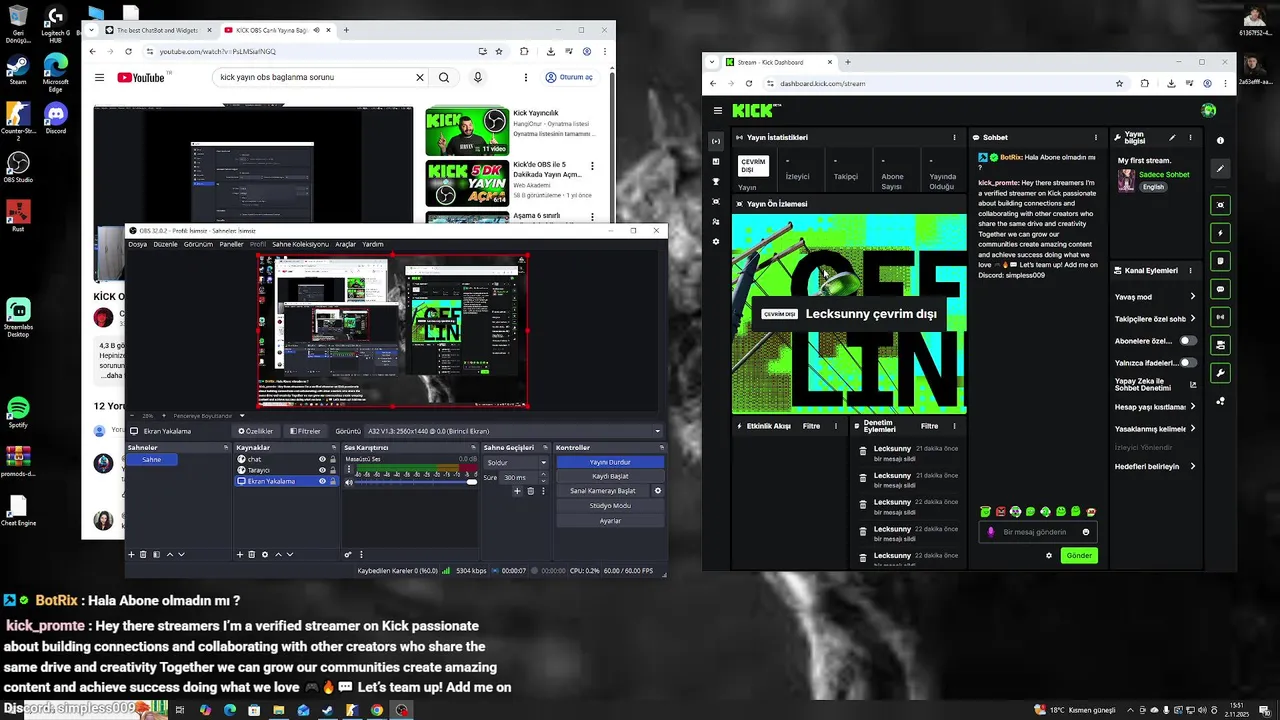This screenshot has height=720, width=1280.
Task: Open Sohbet panel three-dot menu
Action: pos(1095,137)
